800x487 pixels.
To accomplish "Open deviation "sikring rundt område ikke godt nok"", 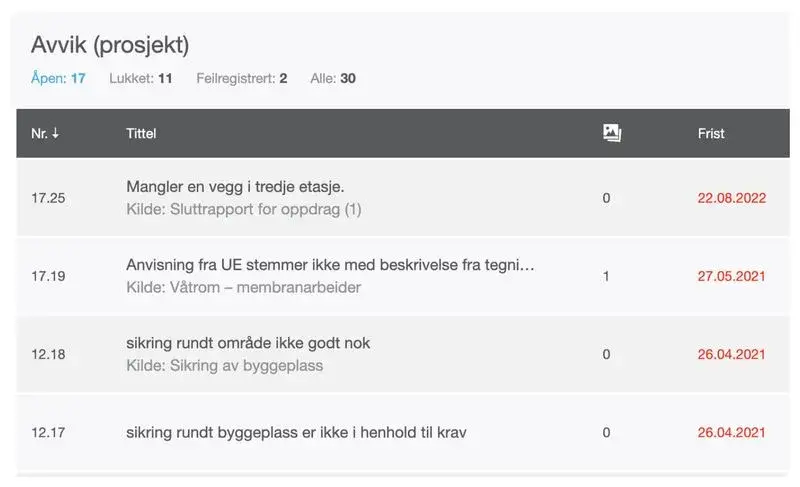I will [x=248, y=343].
